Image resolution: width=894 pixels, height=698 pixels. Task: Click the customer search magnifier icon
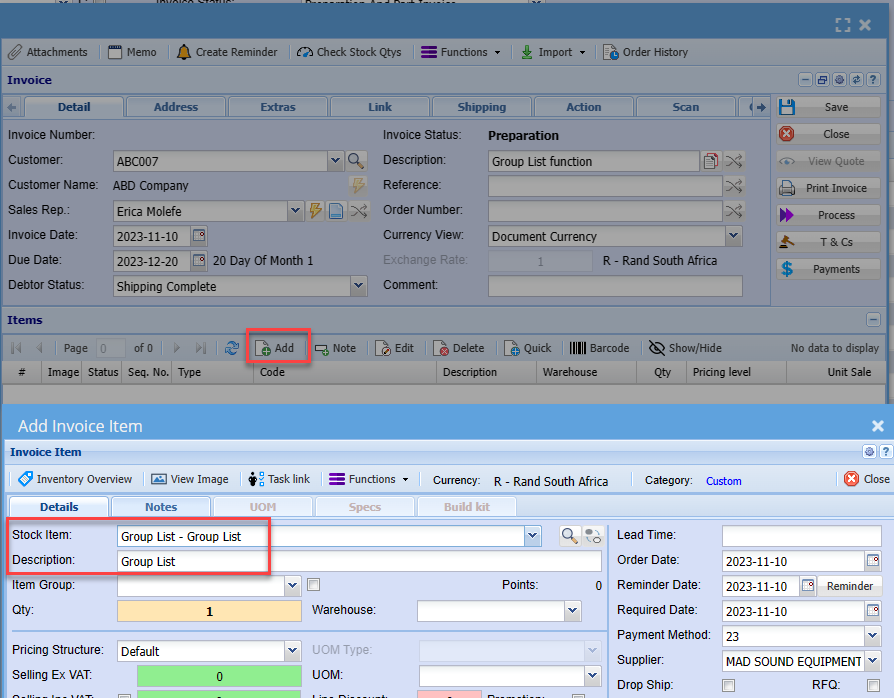coord(356,160)
